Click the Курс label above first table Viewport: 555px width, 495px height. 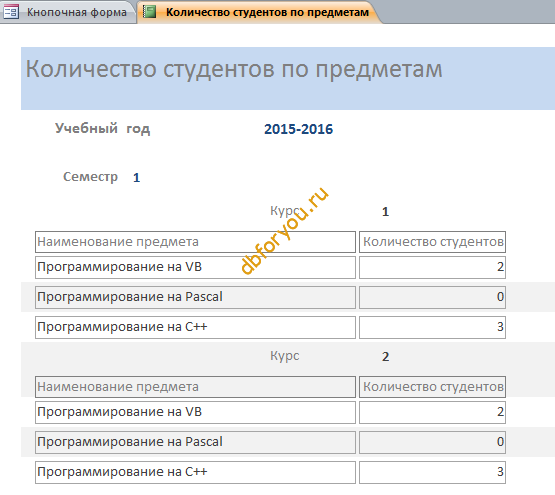click(285, 211)
